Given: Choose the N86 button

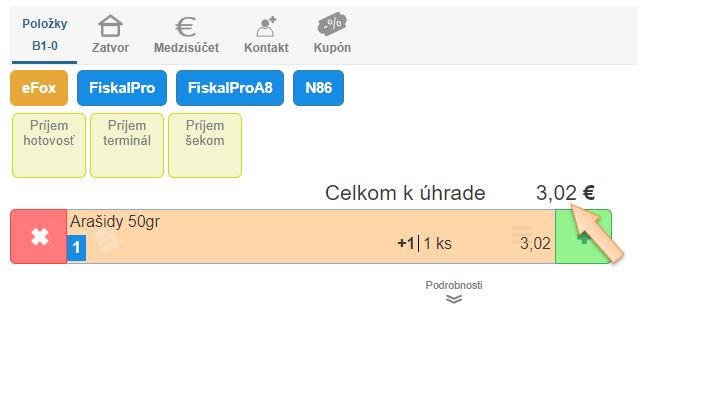Looking at the screenshot, I should click(318, 88).
